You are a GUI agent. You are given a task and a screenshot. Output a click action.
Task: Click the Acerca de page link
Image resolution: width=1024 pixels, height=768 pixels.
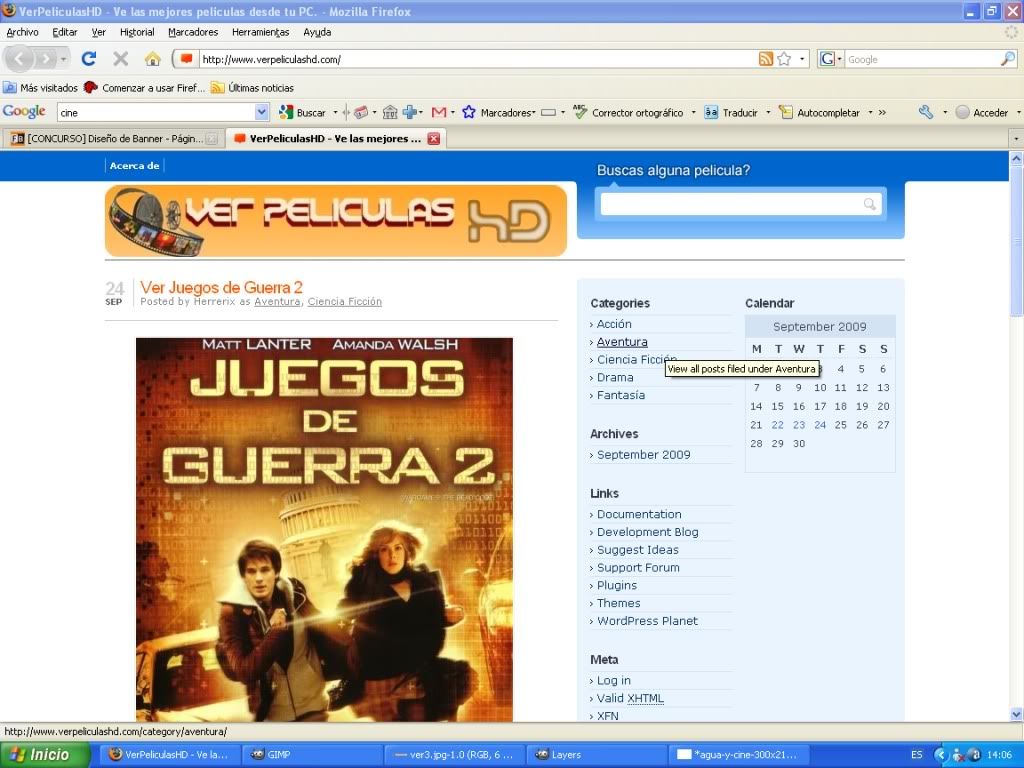point(135,166)
